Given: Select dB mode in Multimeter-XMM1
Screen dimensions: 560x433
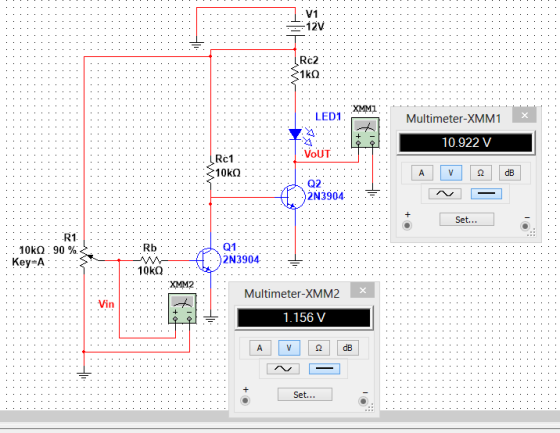Looking at the screenshot, I should pyautogui.click(x=510, y=173).
